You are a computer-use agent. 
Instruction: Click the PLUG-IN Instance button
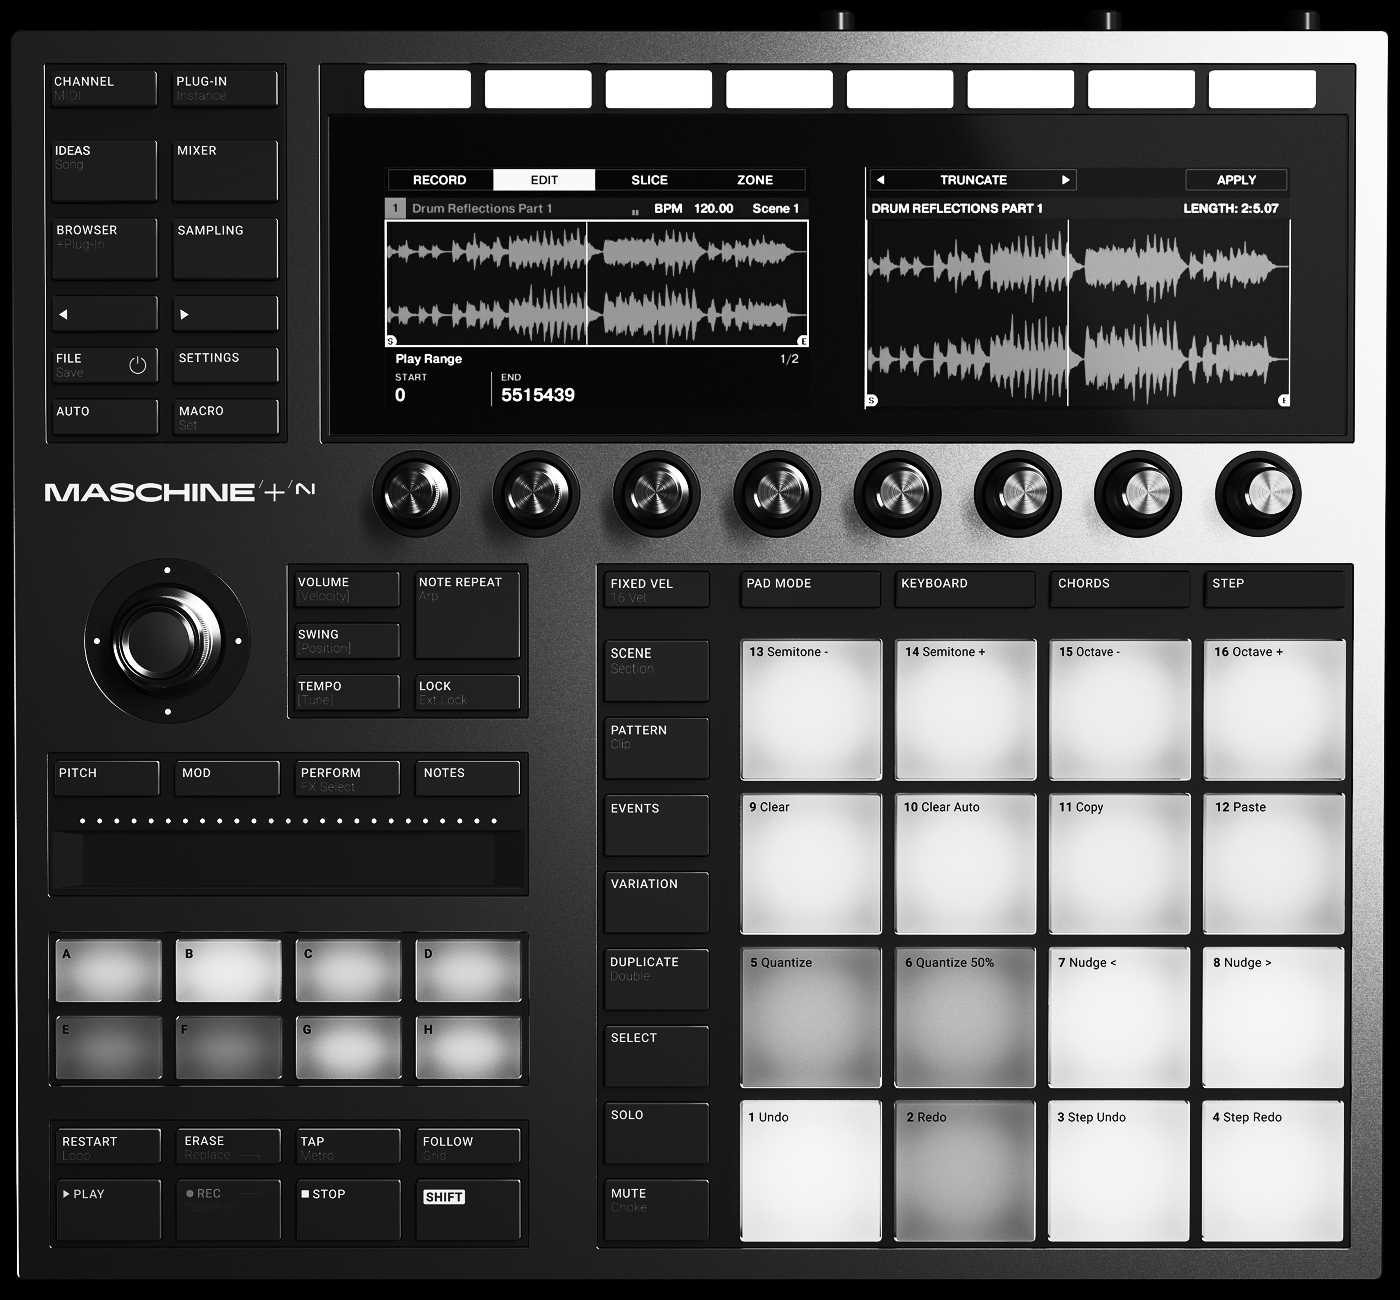226,88
